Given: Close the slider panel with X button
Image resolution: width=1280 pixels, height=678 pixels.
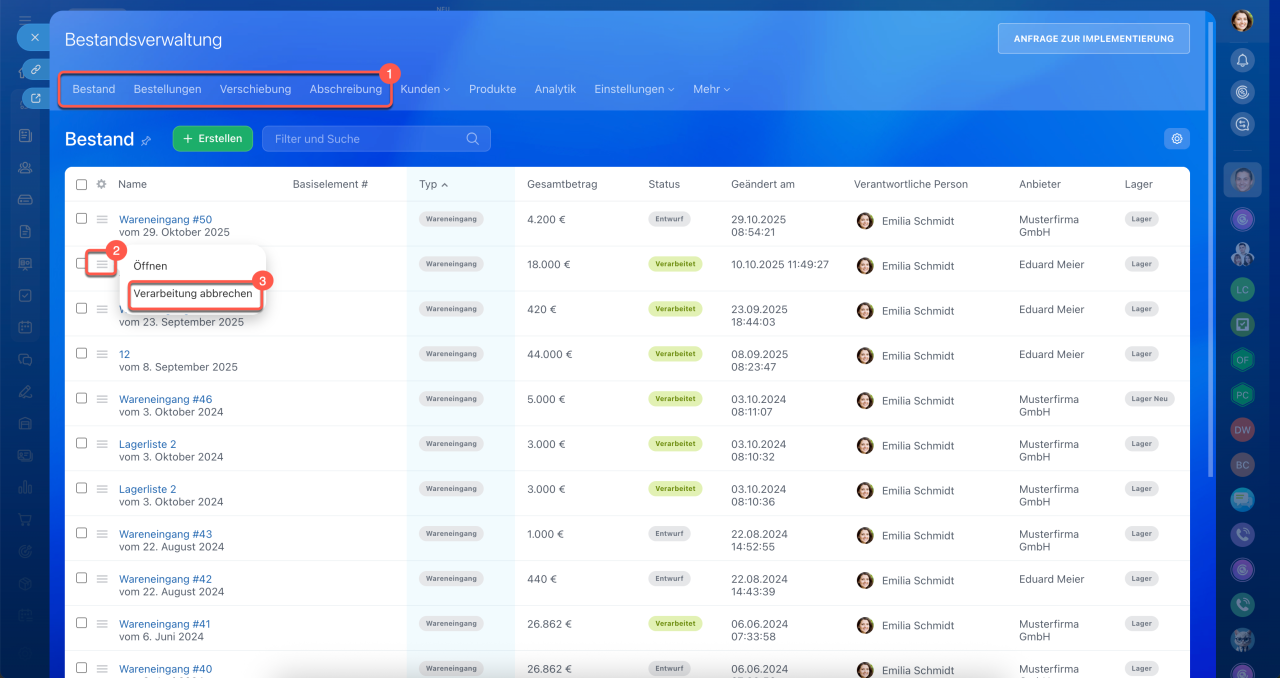Looking at the screenshot, I should [x=35, y=37].
